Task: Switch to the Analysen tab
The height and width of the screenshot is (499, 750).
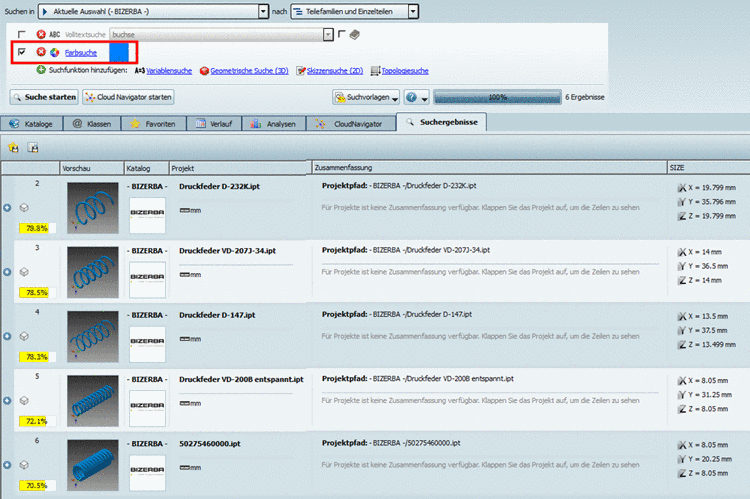Action: pos(274,123)
